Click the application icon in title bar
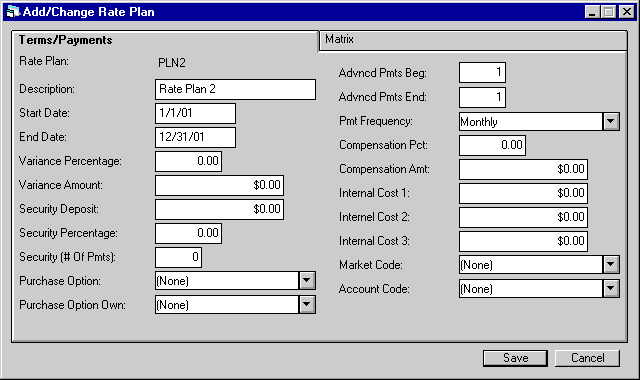Screen dimensions: 640x380 [x=13, y=11]
